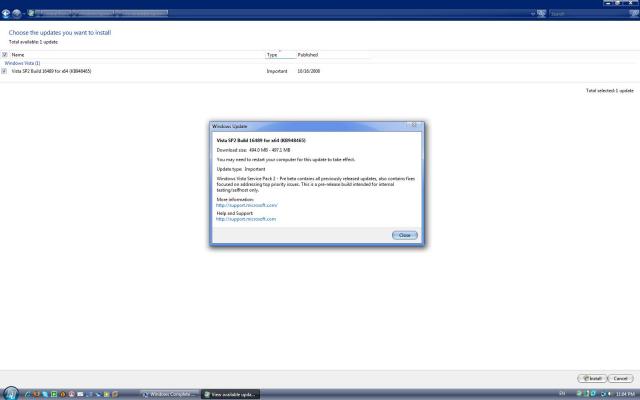Toggle the select-all checkbox next to Name
This screenshot has width=640, height=400.
[4, 54]
